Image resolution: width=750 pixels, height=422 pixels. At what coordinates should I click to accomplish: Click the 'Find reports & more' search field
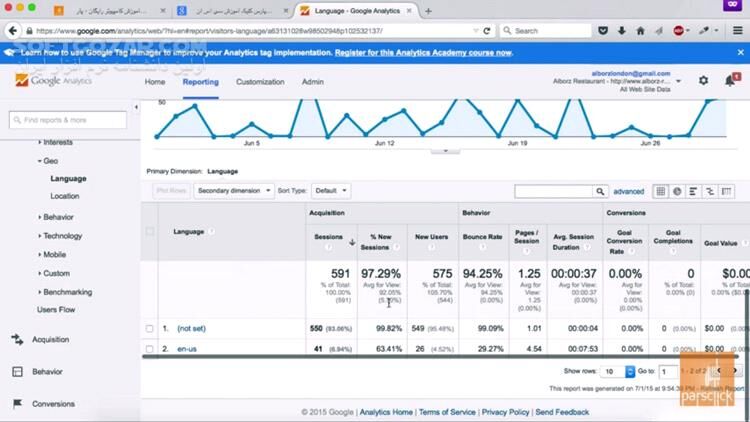tap(68, 120)
